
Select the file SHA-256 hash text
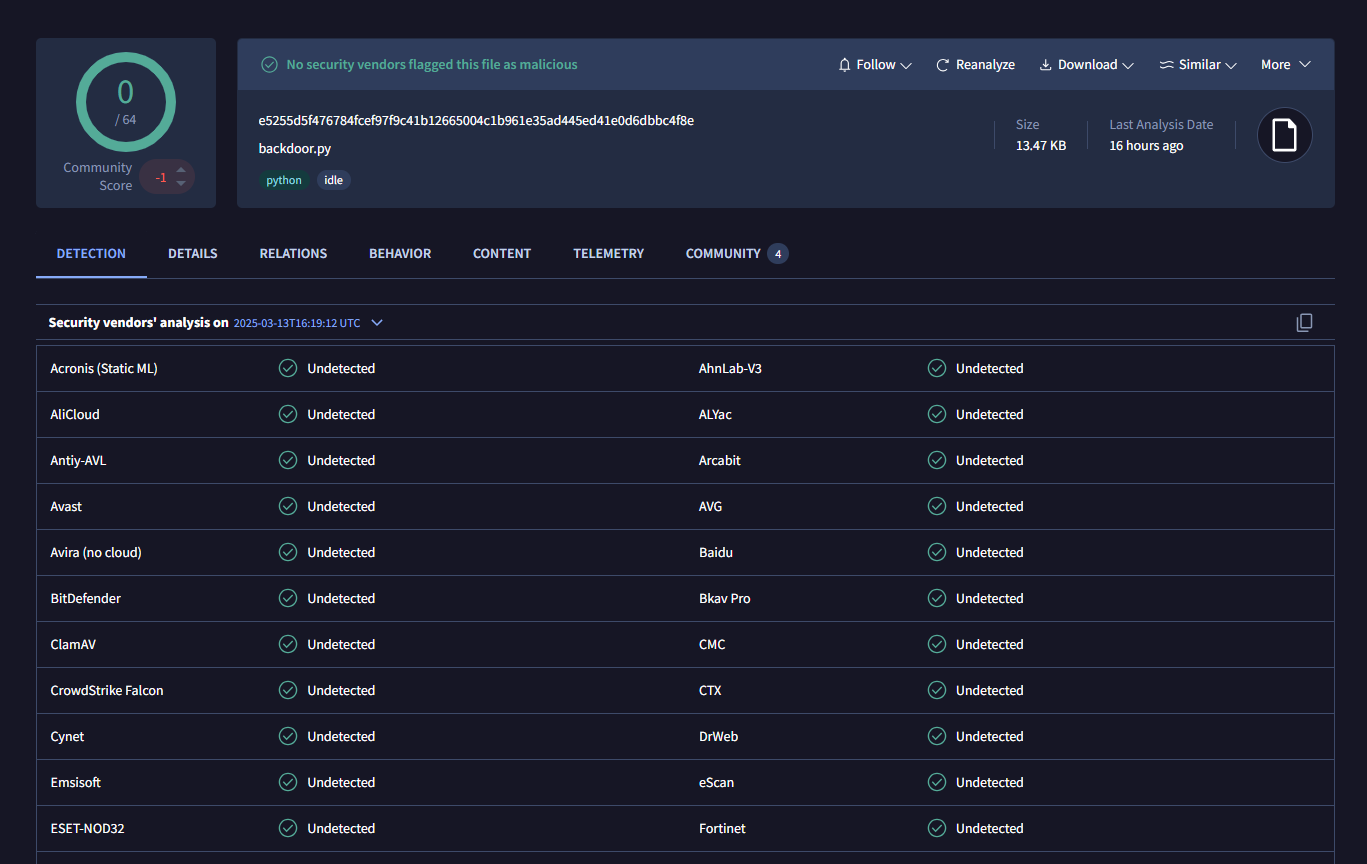click(x=476, y=121)
